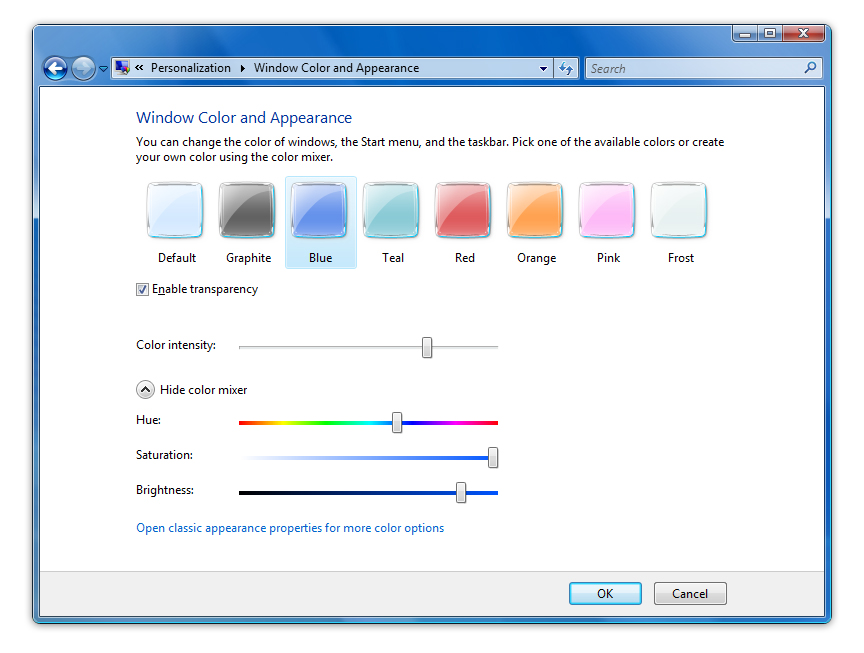Go to Personalization in the breadcrumb

tap(190, 68)
